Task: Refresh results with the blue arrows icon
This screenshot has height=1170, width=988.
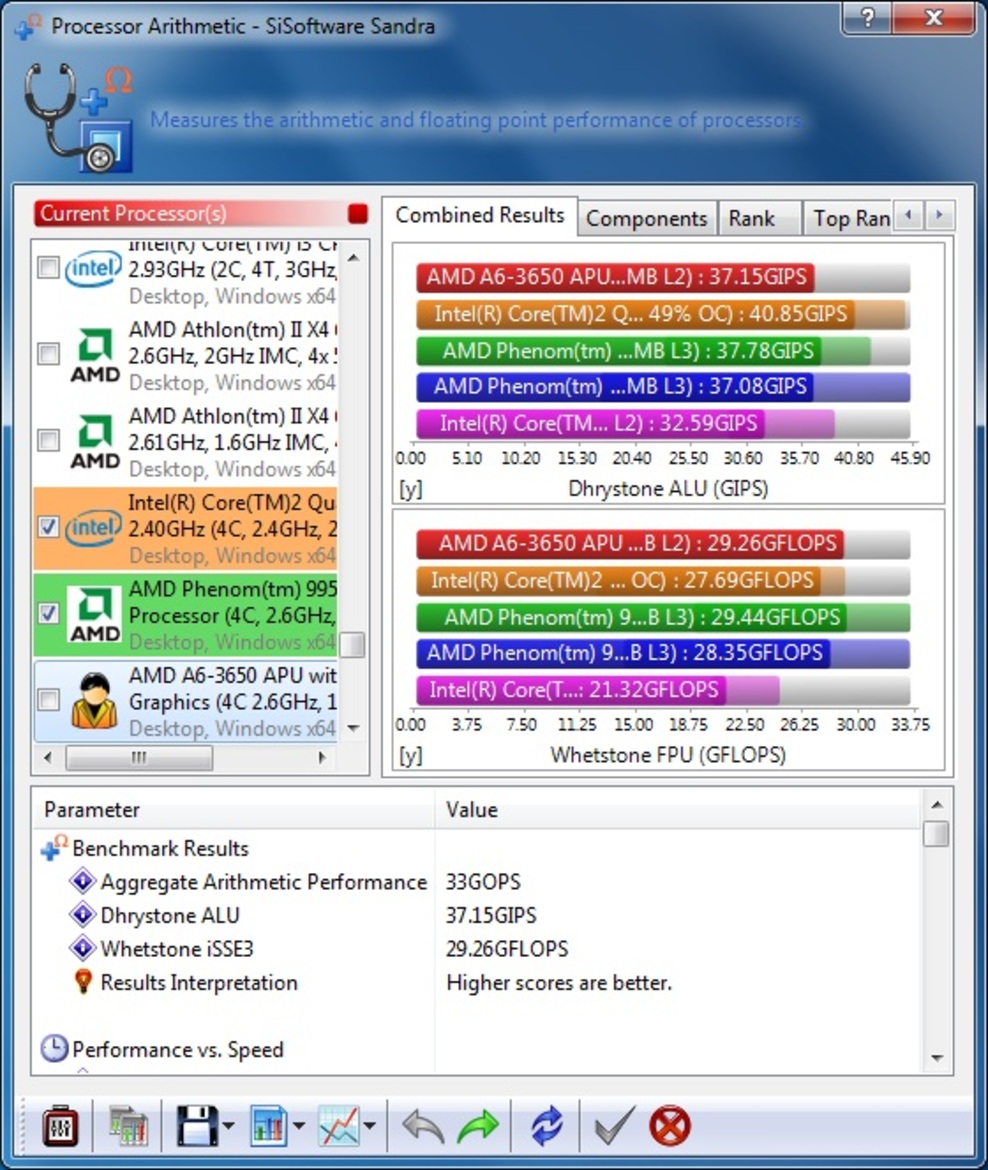Action: pos(547,1126)
